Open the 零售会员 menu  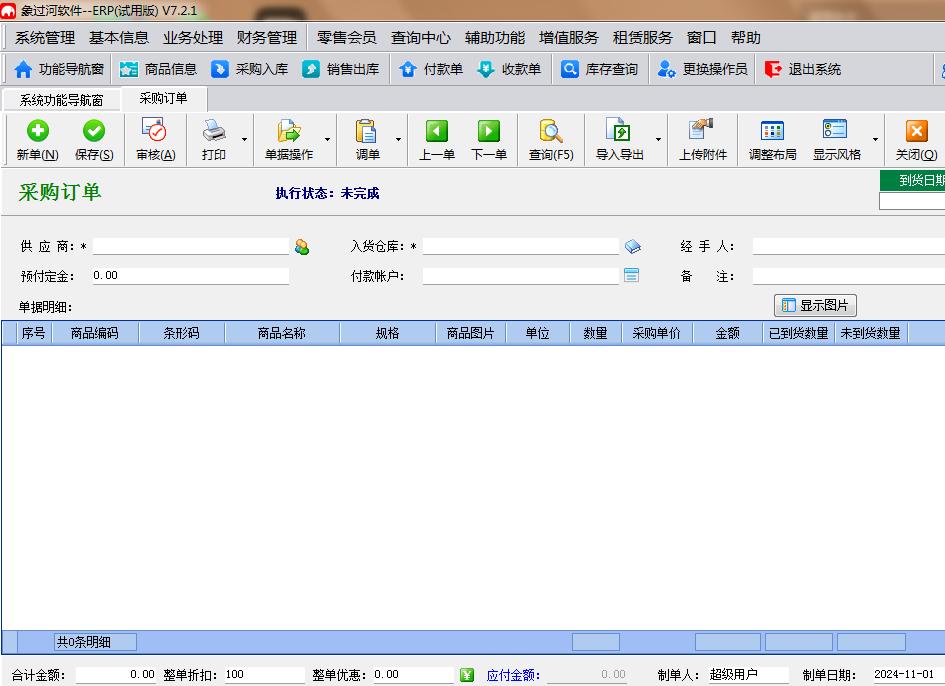click(347, 37)
